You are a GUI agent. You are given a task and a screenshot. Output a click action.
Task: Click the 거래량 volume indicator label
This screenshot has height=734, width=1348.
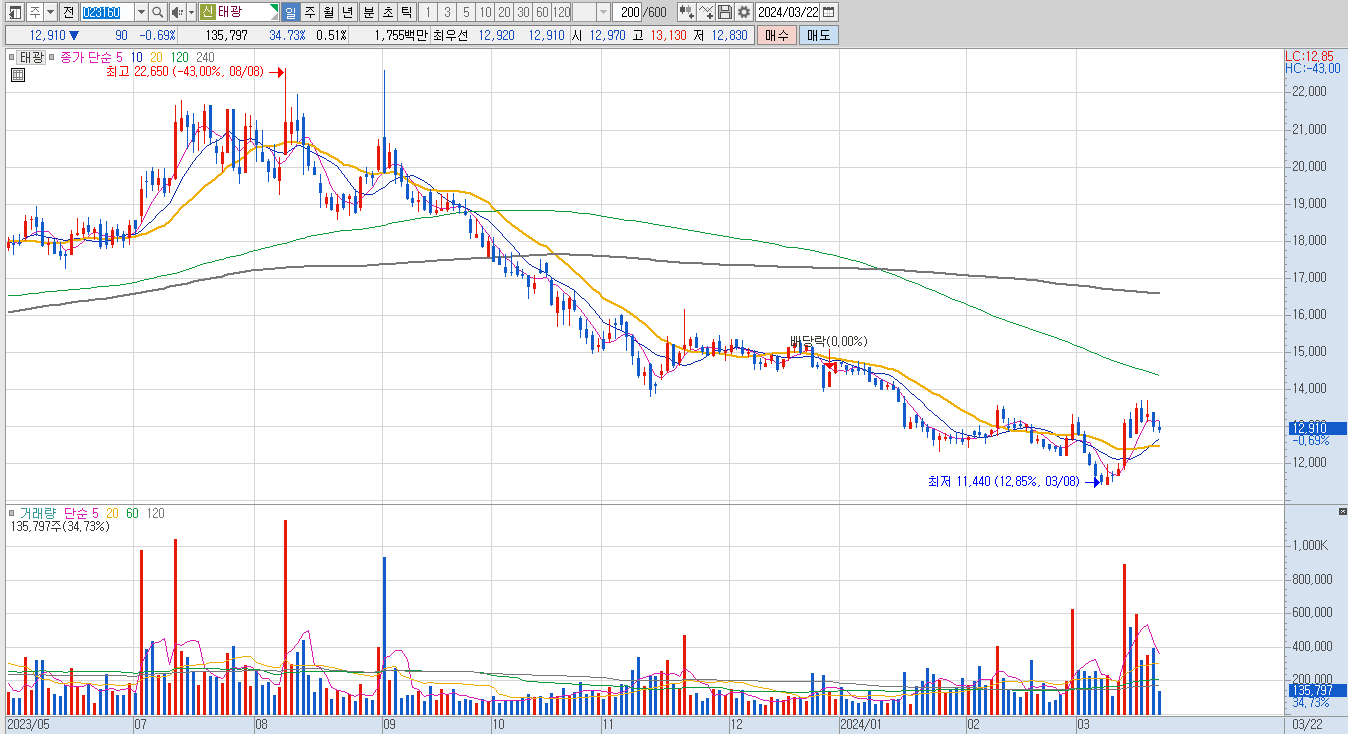pyautogui.click(x=39, y=513)
